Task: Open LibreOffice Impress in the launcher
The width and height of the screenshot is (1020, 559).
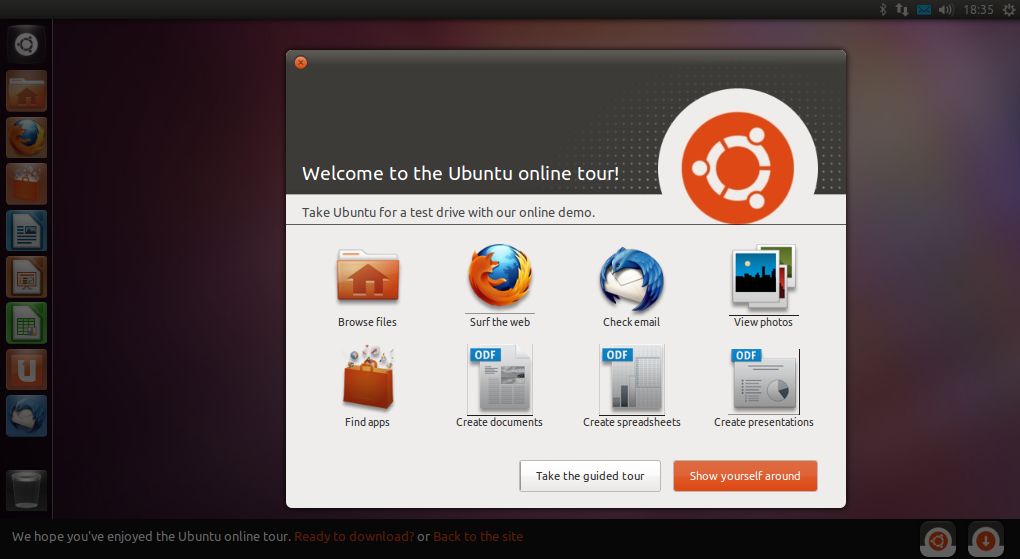Action: pyautogui.click(x=26, y=277)
